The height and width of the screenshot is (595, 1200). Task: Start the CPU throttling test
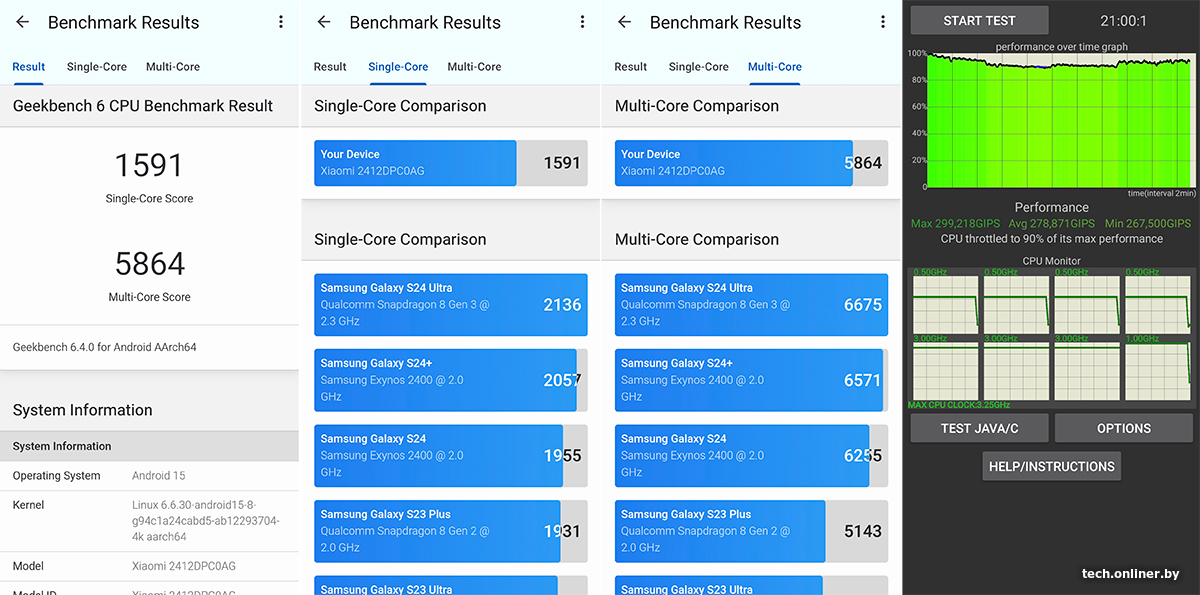tap(979, 20)
